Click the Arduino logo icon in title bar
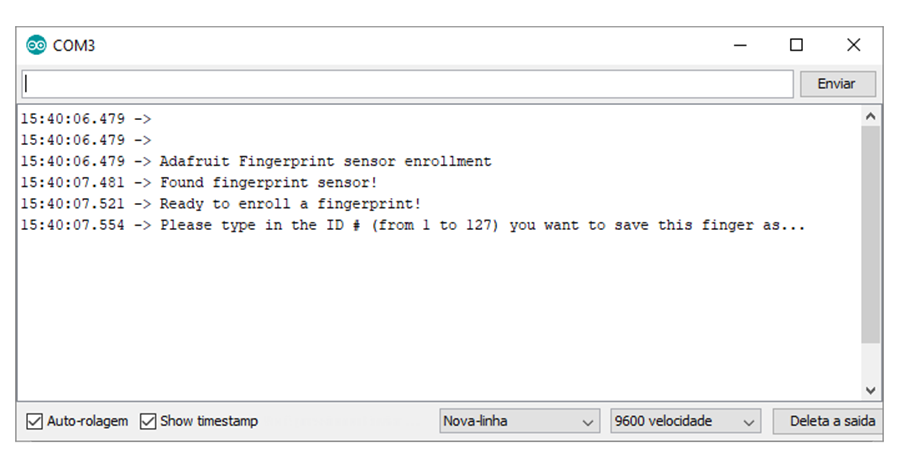The width and height of the screenshot is (900, 467). [x=37, y=45]
